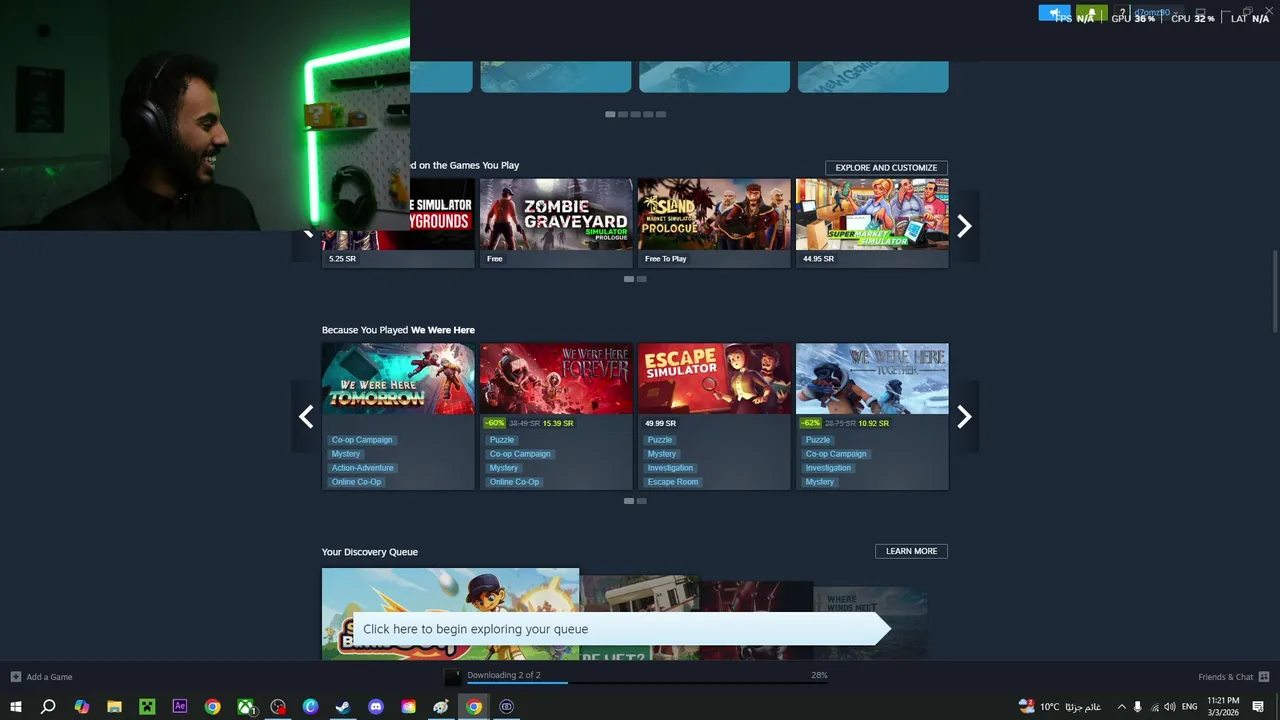The height and width of the screenshot is (720, 1280).
Task: Click the Friends & Chat grid icon
Action: coord(1264,677)
